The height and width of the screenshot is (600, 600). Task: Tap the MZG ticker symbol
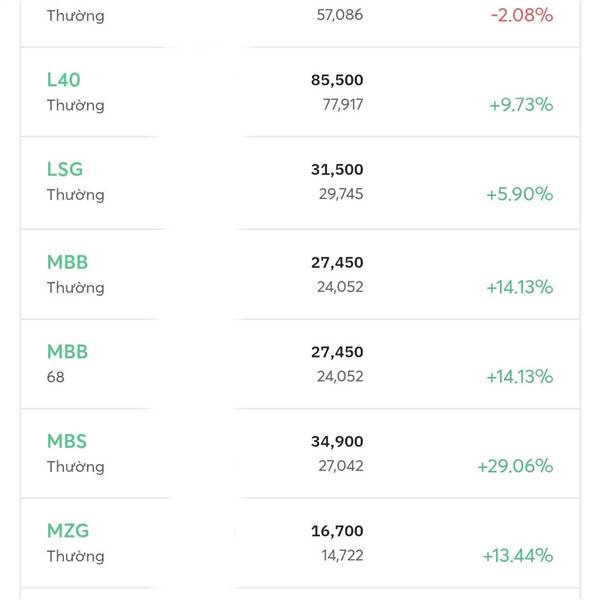click(x=68, y=531)
